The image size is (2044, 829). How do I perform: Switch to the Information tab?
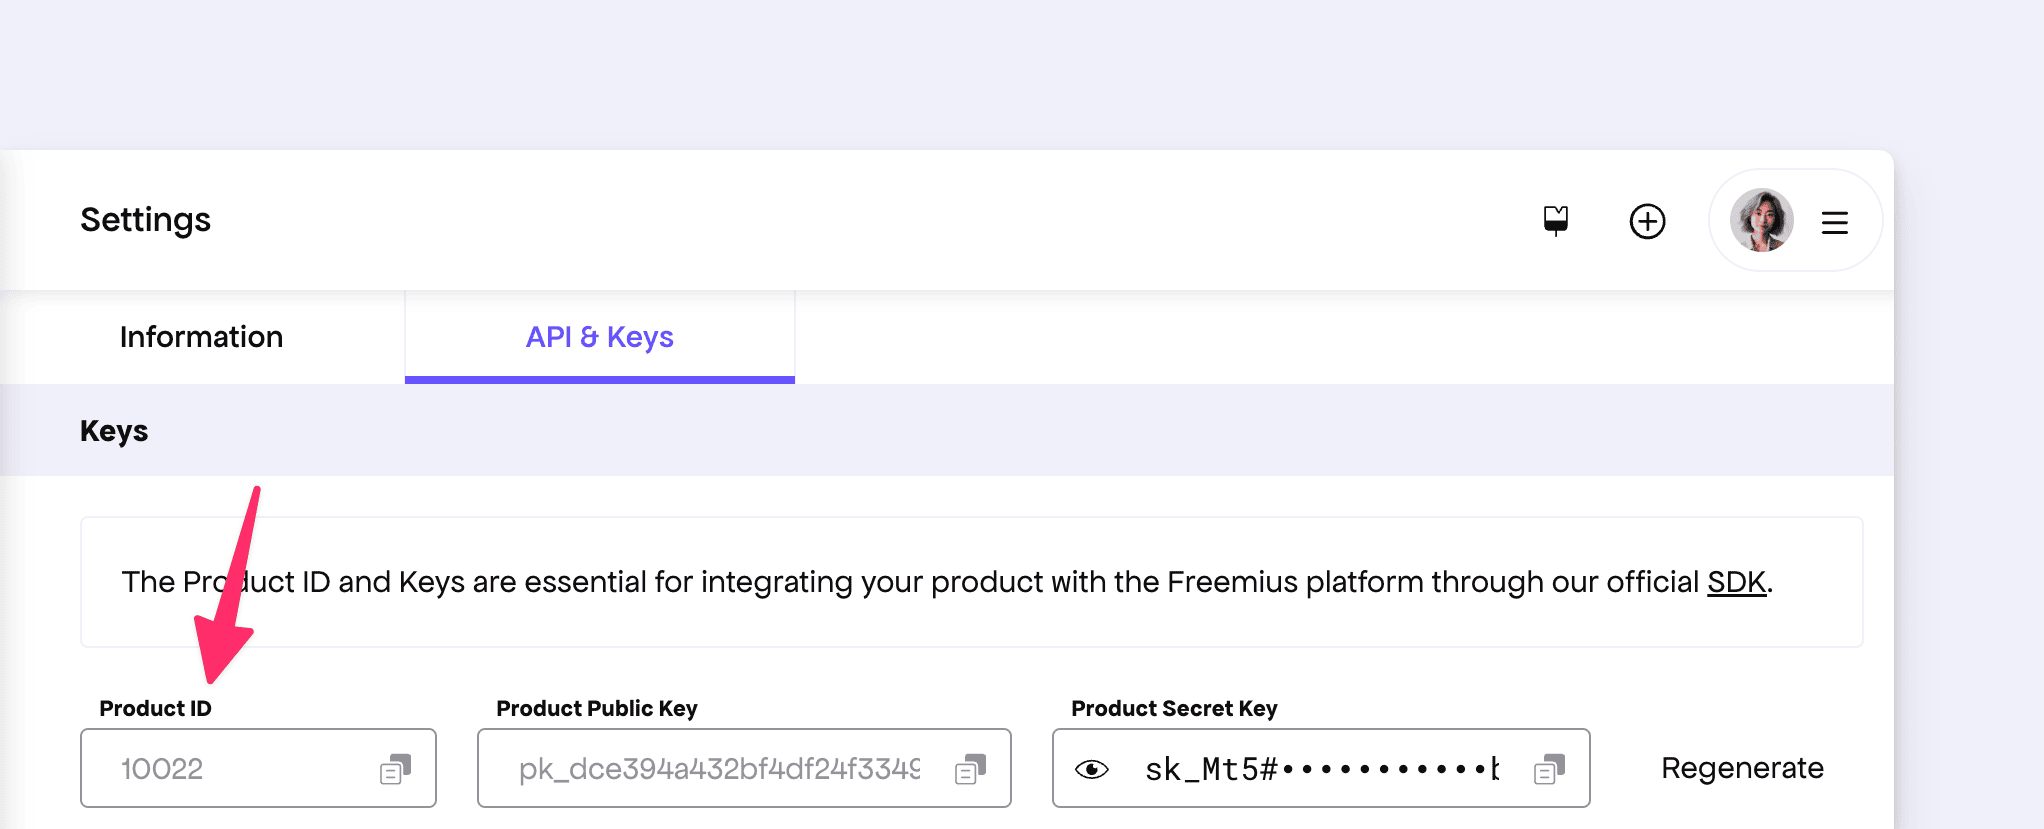[201, 337]
